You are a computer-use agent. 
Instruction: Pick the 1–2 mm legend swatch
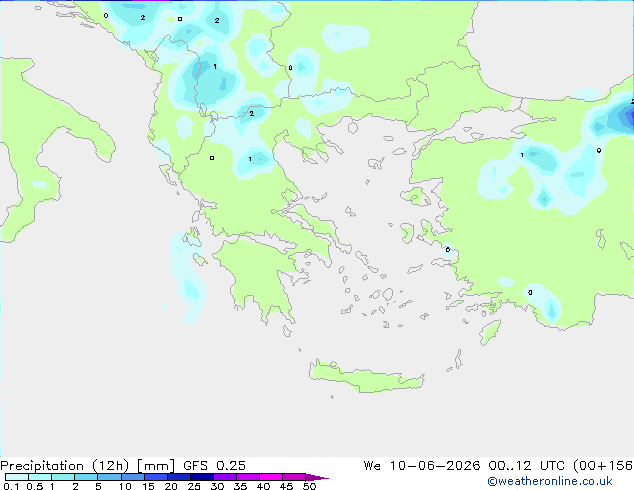tap(63, 477)
